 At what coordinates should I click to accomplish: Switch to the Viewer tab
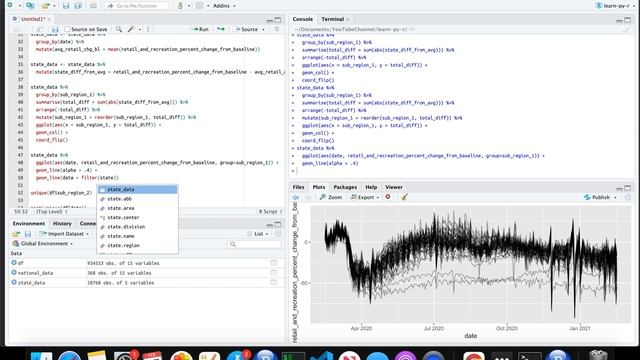point(394,187)
